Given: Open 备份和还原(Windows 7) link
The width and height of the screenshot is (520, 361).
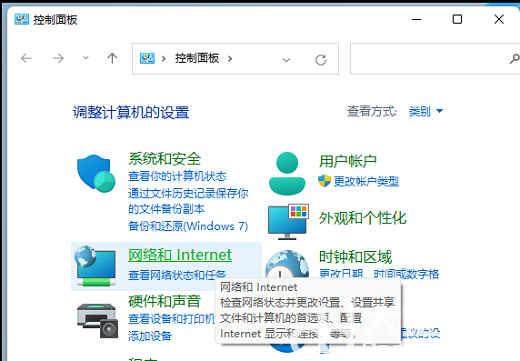Looking at the screenshot, I should [188, 226].
